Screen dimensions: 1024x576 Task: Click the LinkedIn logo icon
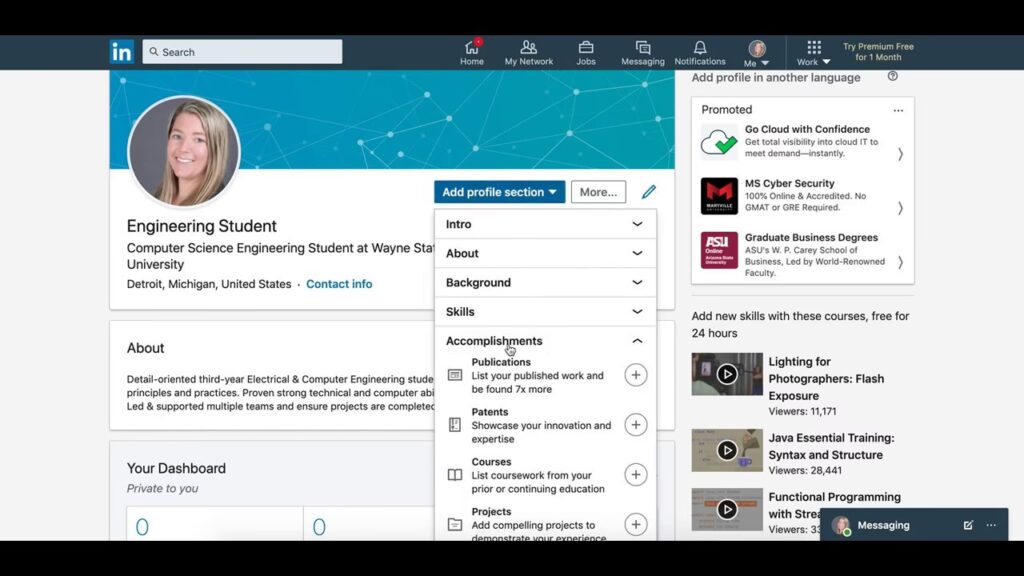122,52
